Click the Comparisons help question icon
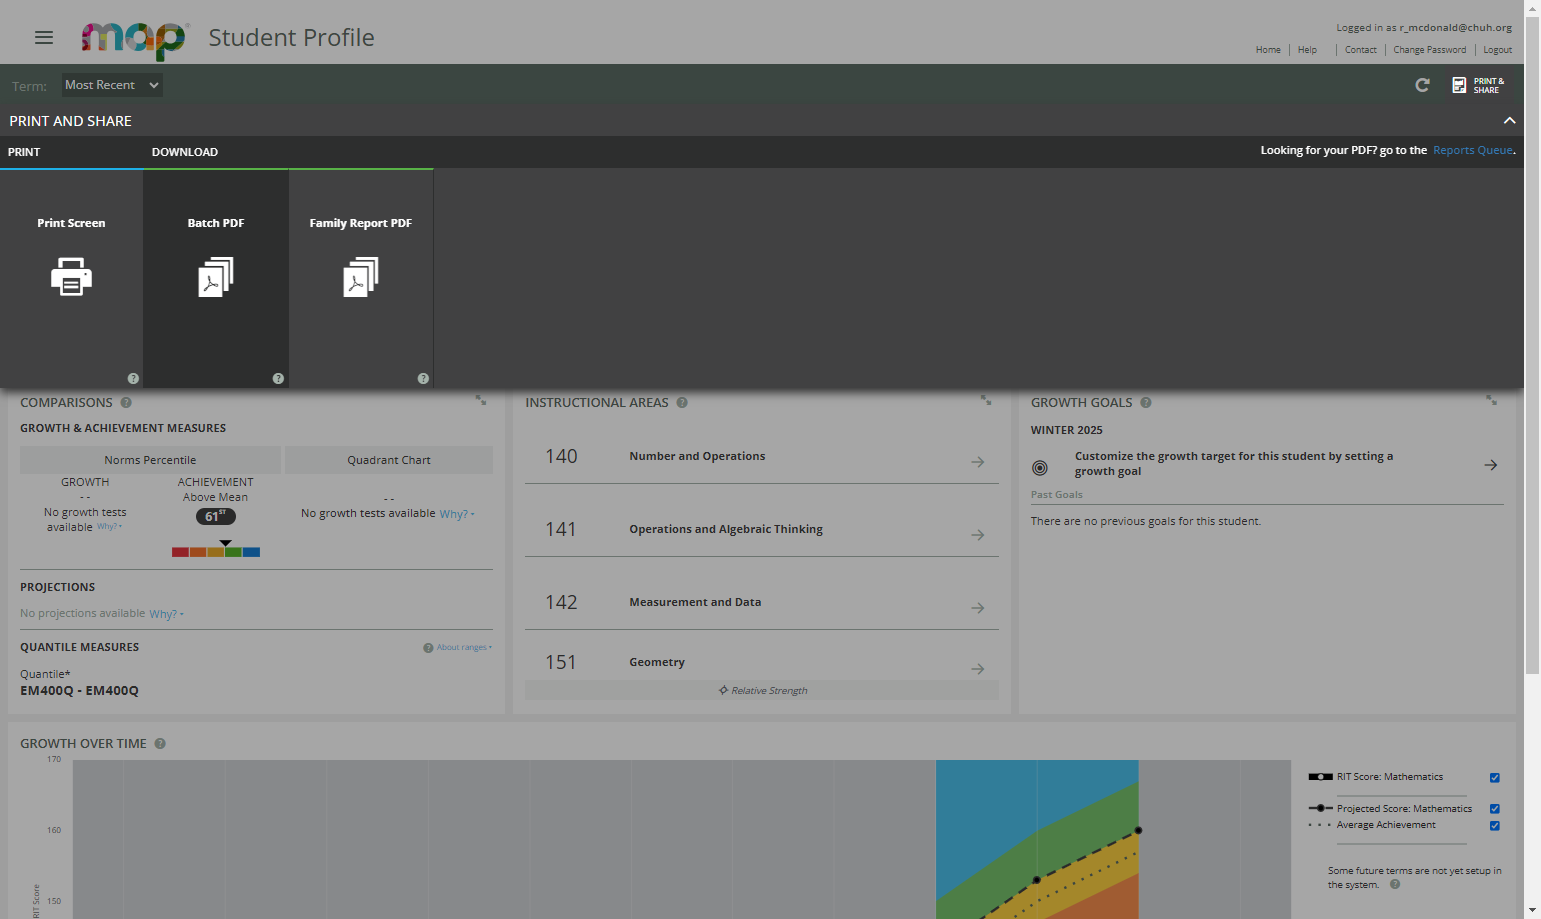 tap(126, 403)
